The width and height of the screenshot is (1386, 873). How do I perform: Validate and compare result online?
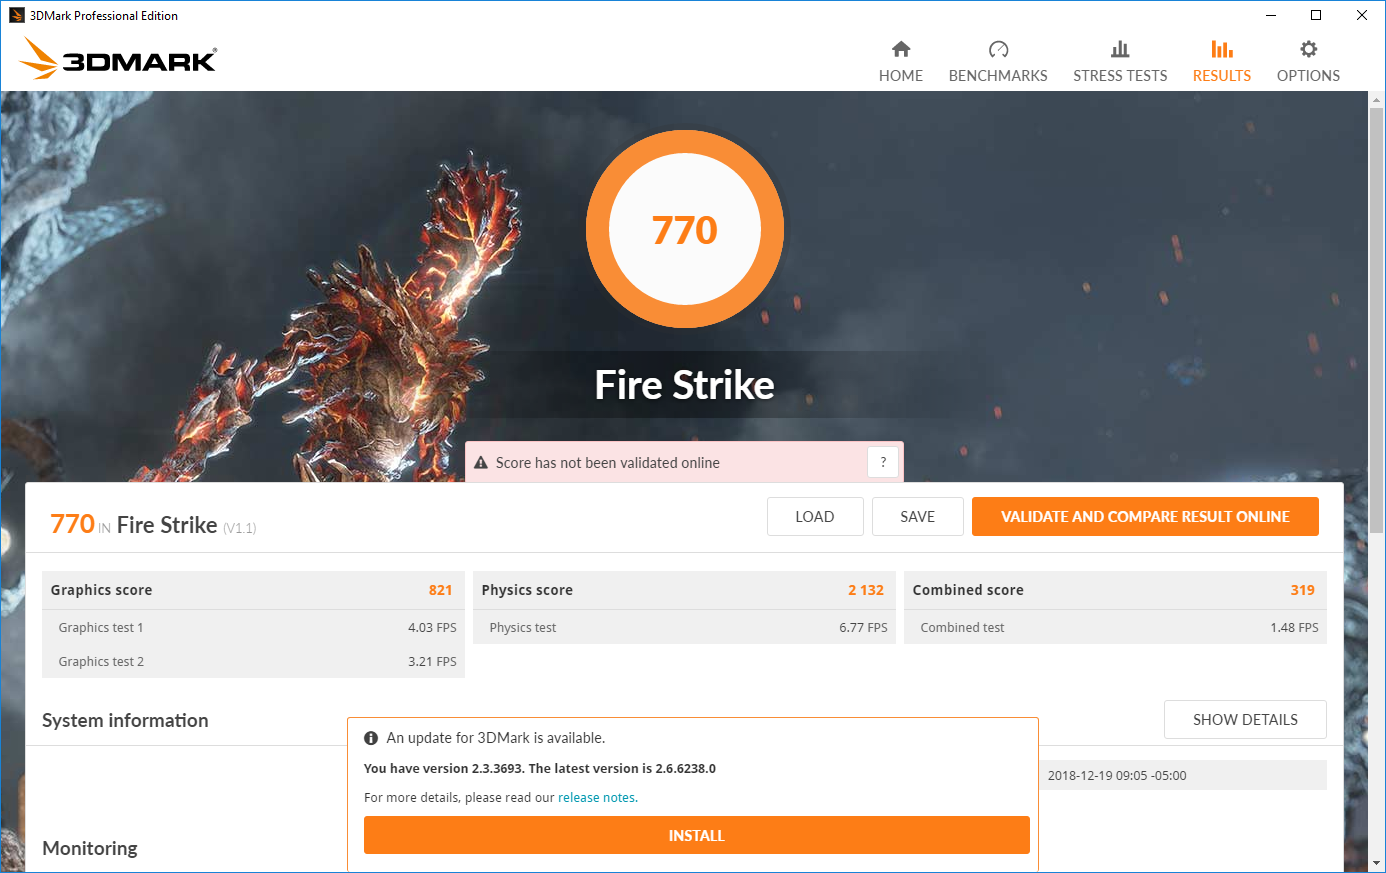tap(1145, 517)
